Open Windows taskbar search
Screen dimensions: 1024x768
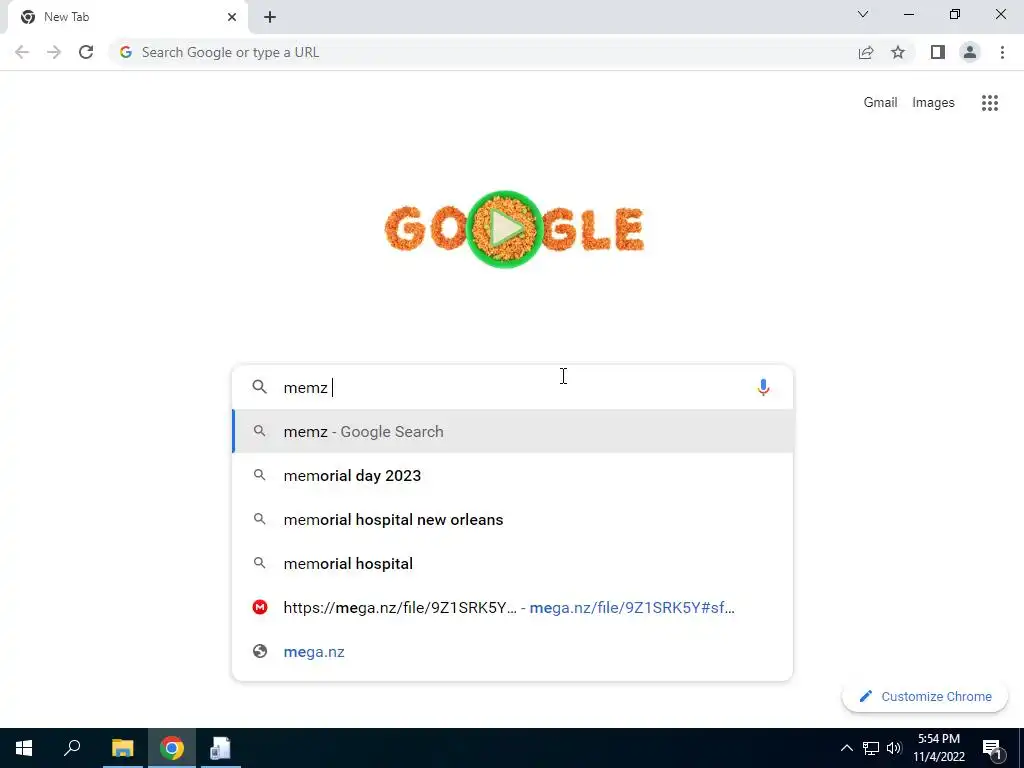pyautogui.click(x=72, y=748)
